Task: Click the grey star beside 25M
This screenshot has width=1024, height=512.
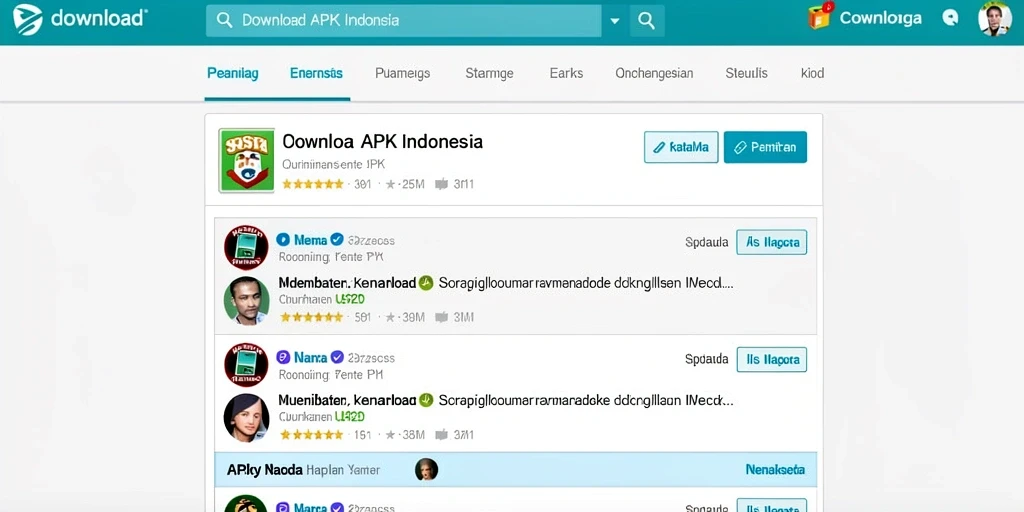Action: pos(391,184)
